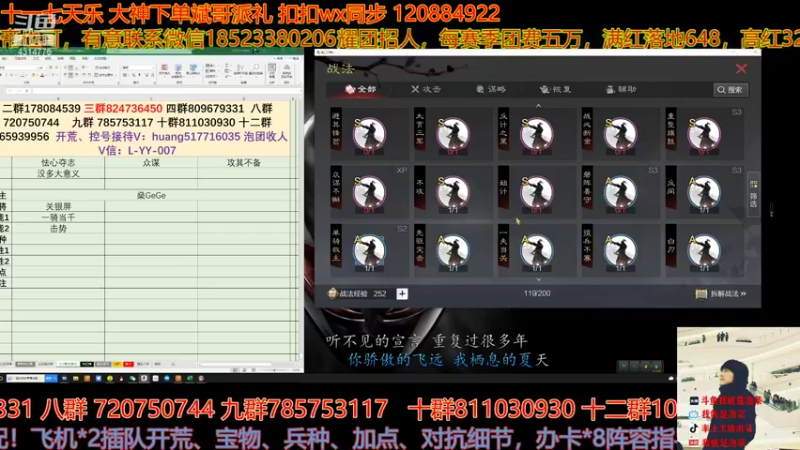
Task: Select spreadsheet header cell 怯心夺志
Action: point(58,163)
